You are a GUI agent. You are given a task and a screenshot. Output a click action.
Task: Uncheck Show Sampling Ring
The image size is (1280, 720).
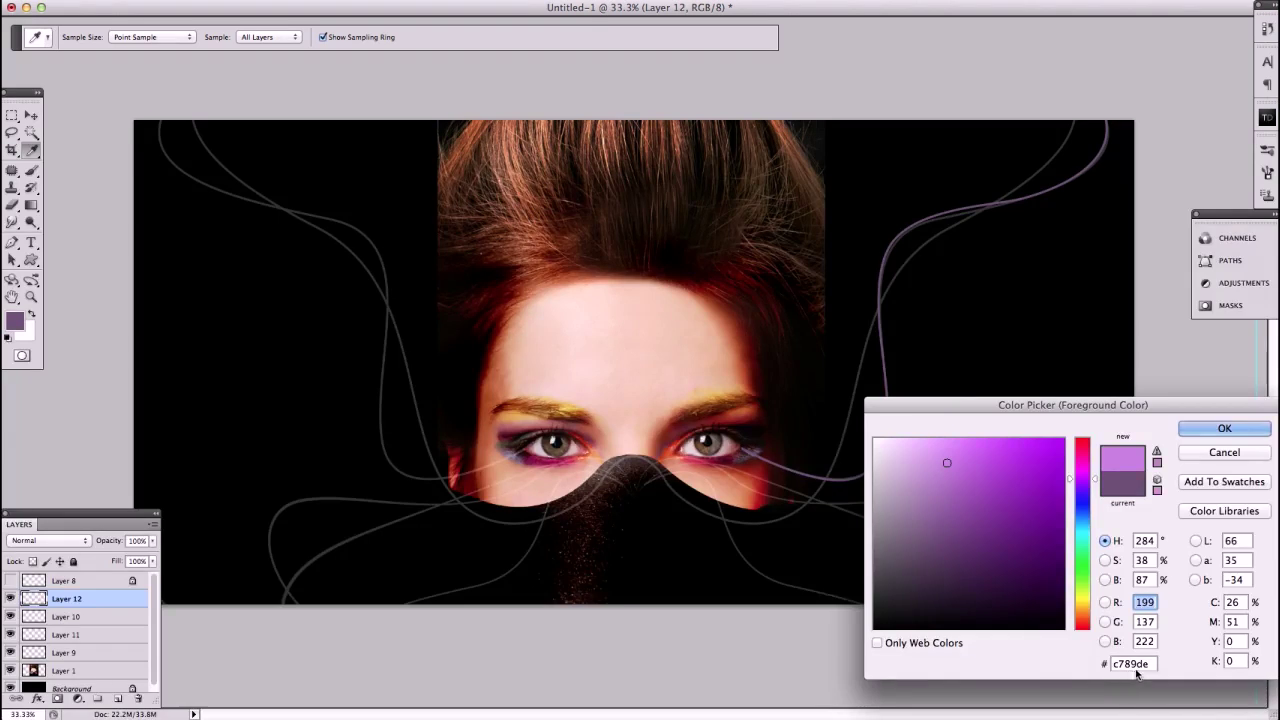coord(323,37)
